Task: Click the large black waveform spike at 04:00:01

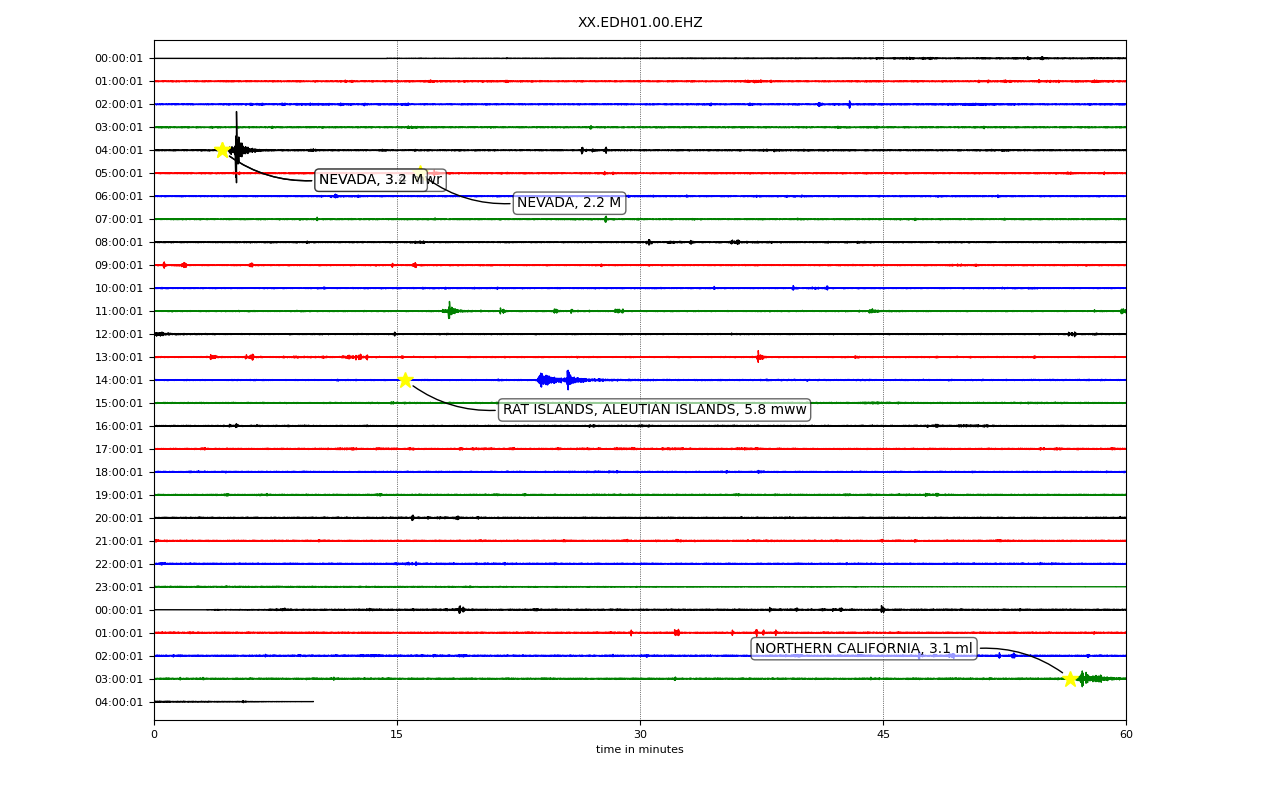Action: (x=237, y=148)
